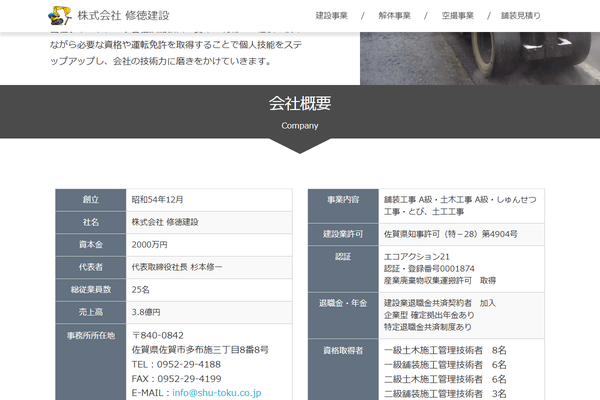The width and height of the screenshot is (600, 400).
Task: Open the 舗装見積り menu item
Action: pyautogui.click(x=521, y=16)
